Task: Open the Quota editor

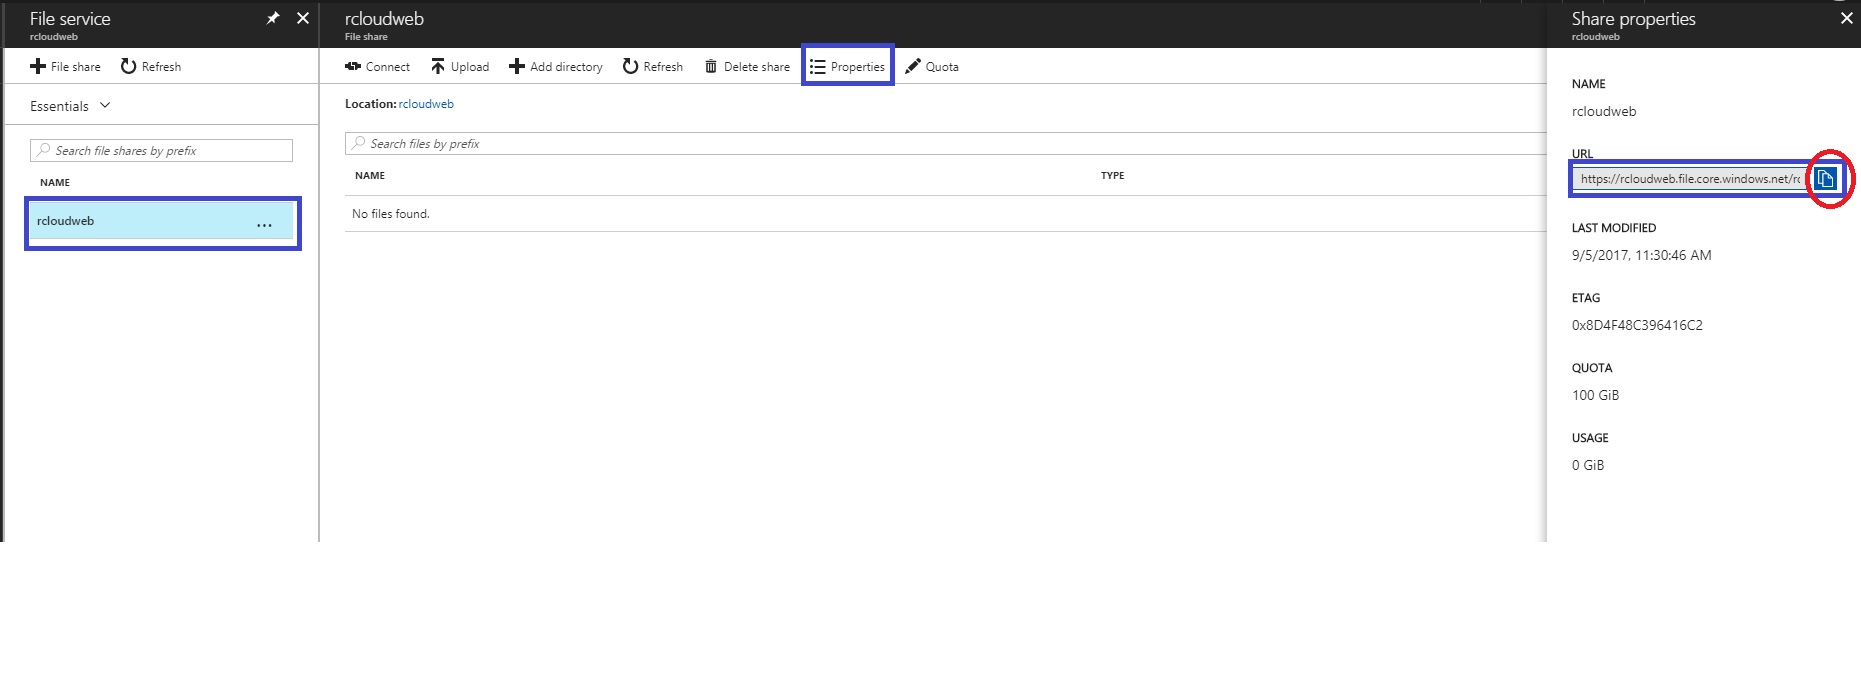Action: 932,67
